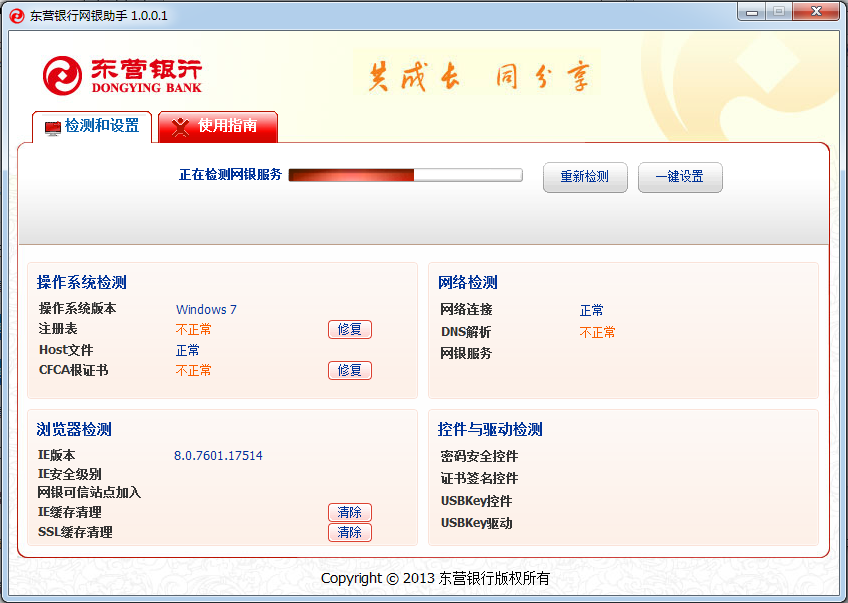Click the USBKey控件 label
The height and width of the screenshot is (603, 848).
point(476,501)
